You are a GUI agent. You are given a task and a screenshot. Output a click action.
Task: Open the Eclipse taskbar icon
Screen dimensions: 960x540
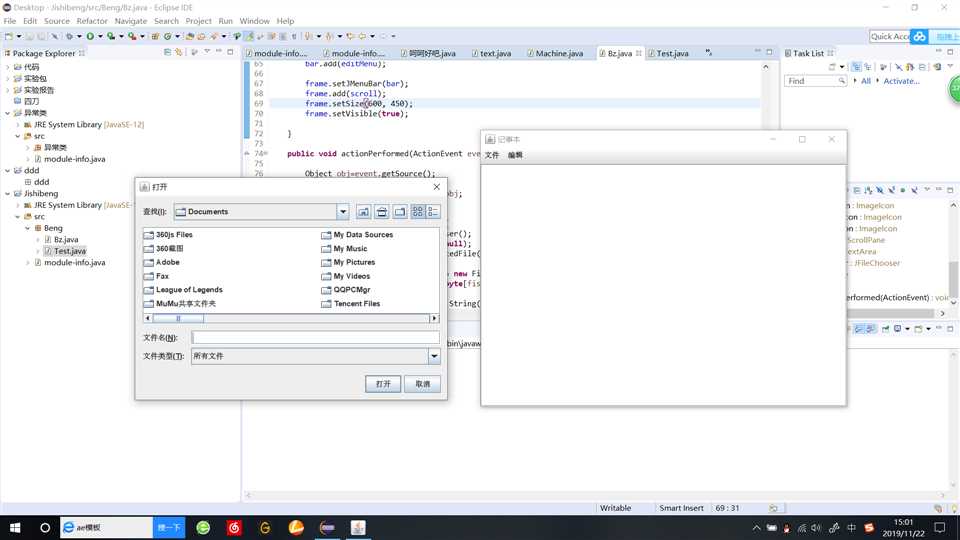point(328,527)
